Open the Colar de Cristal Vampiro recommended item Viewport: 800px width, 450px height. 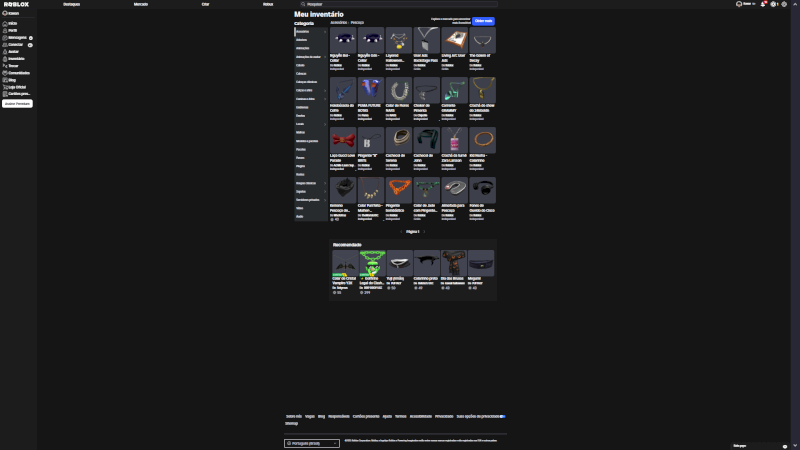tap(345, 263)
